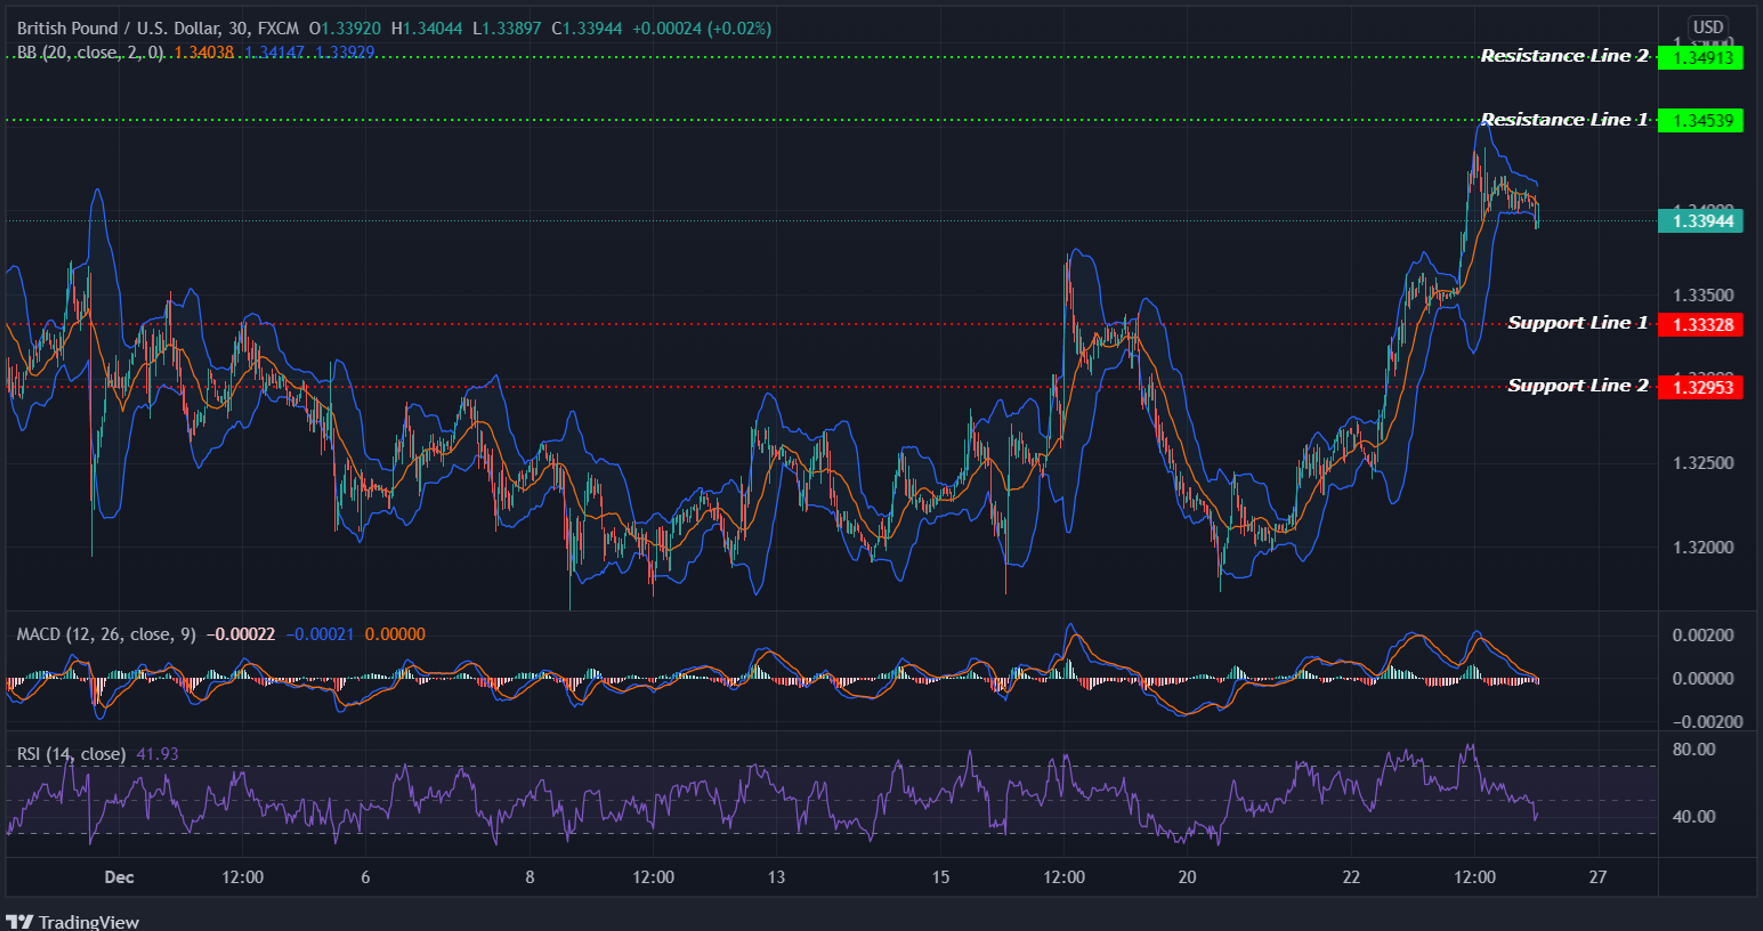The height and width of the screenshot is (931, 1763).
Task: Open the USD currency selector on price scale
Action: point(1706,22)
